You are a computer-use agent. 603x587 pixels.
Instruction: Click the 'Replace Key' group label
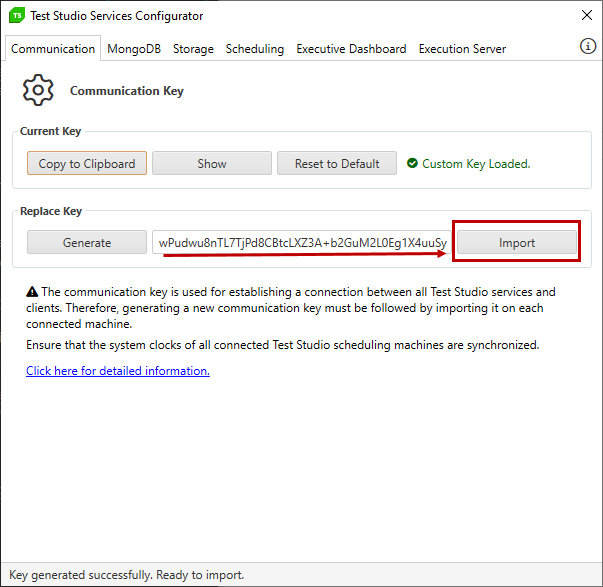(x=51, y=211)
